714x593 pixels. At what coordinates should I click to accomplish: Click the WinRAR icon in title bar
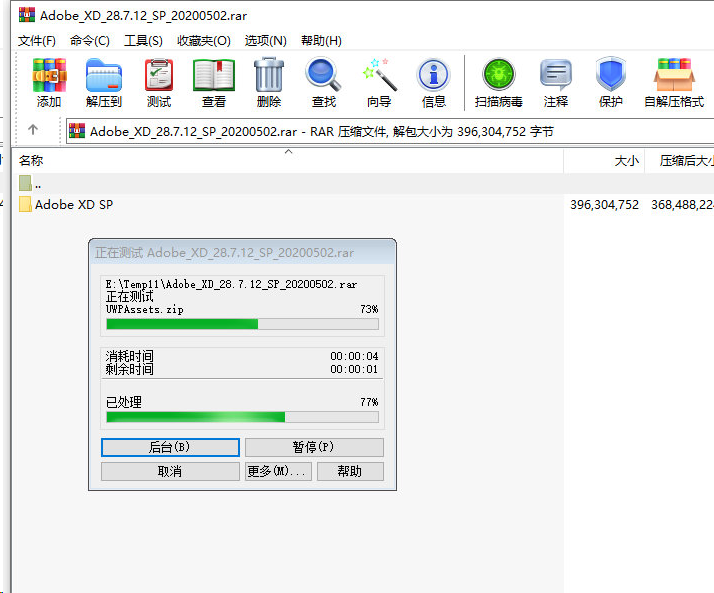[27, 15]
